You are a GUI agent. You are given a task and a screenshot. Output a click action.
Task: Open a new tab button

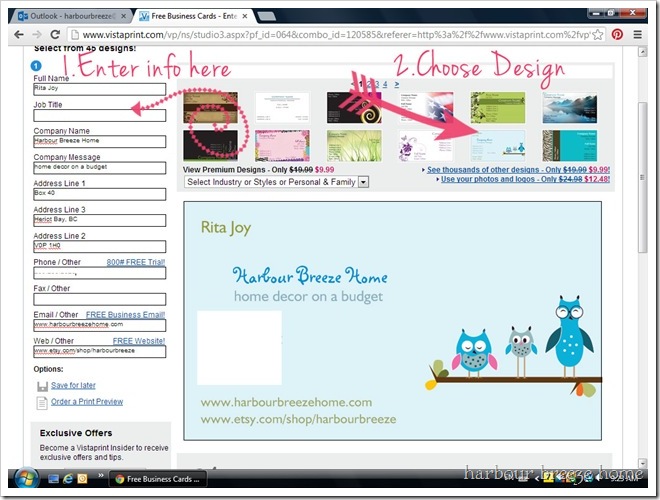click(x=266, y=16)
